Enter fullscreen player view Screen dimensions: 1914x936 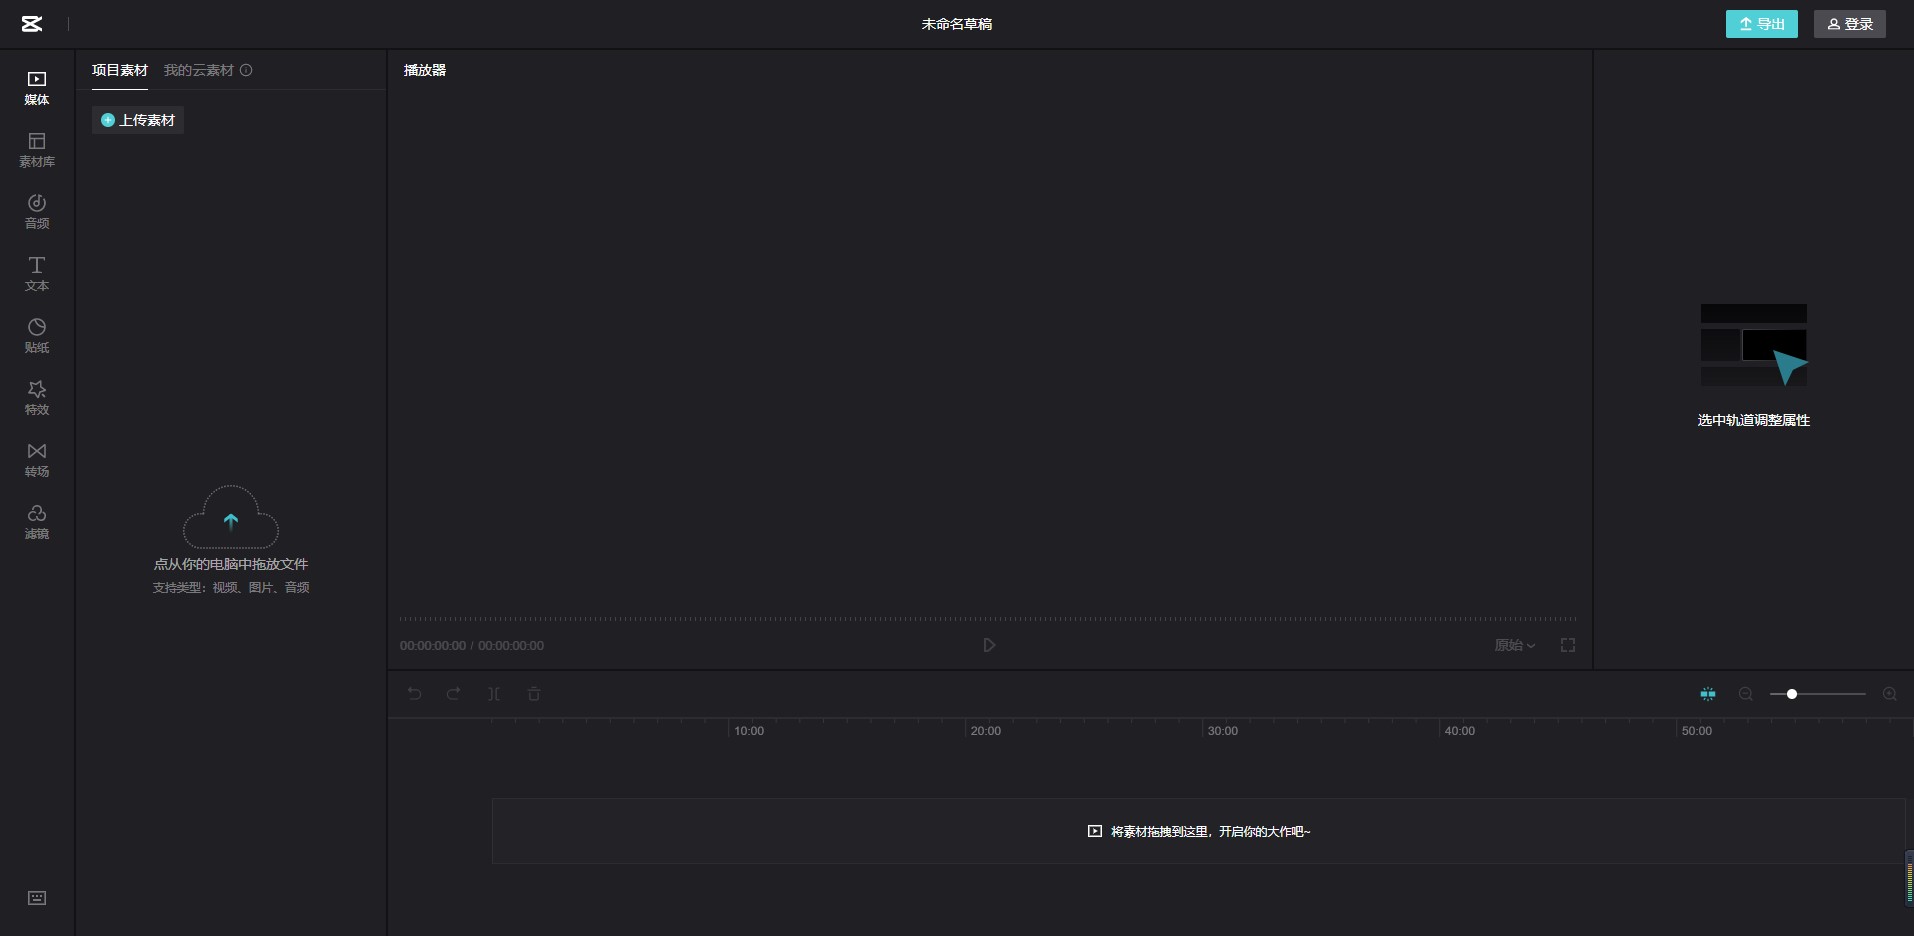(x=1568, y=645)
